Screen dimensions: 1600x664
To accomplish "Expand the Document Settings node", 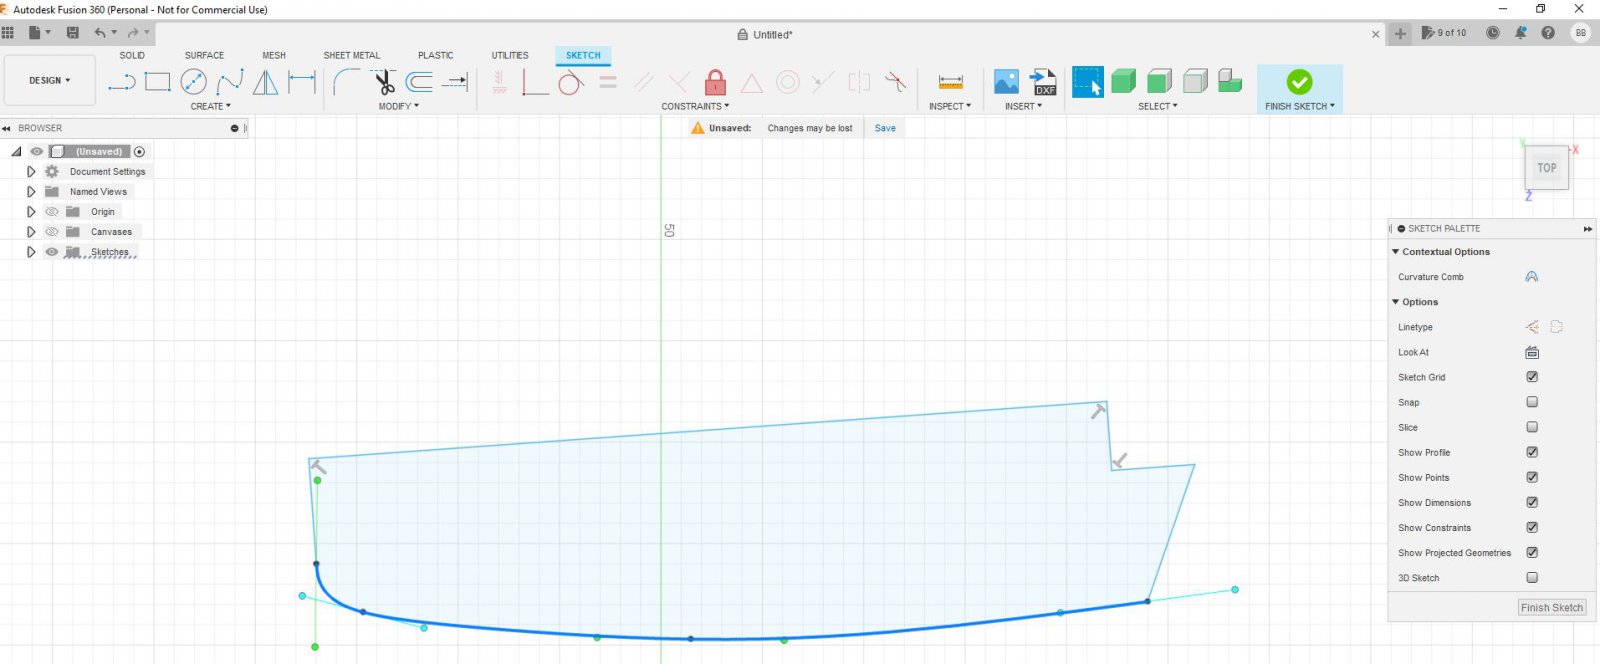I will (31, 172).
